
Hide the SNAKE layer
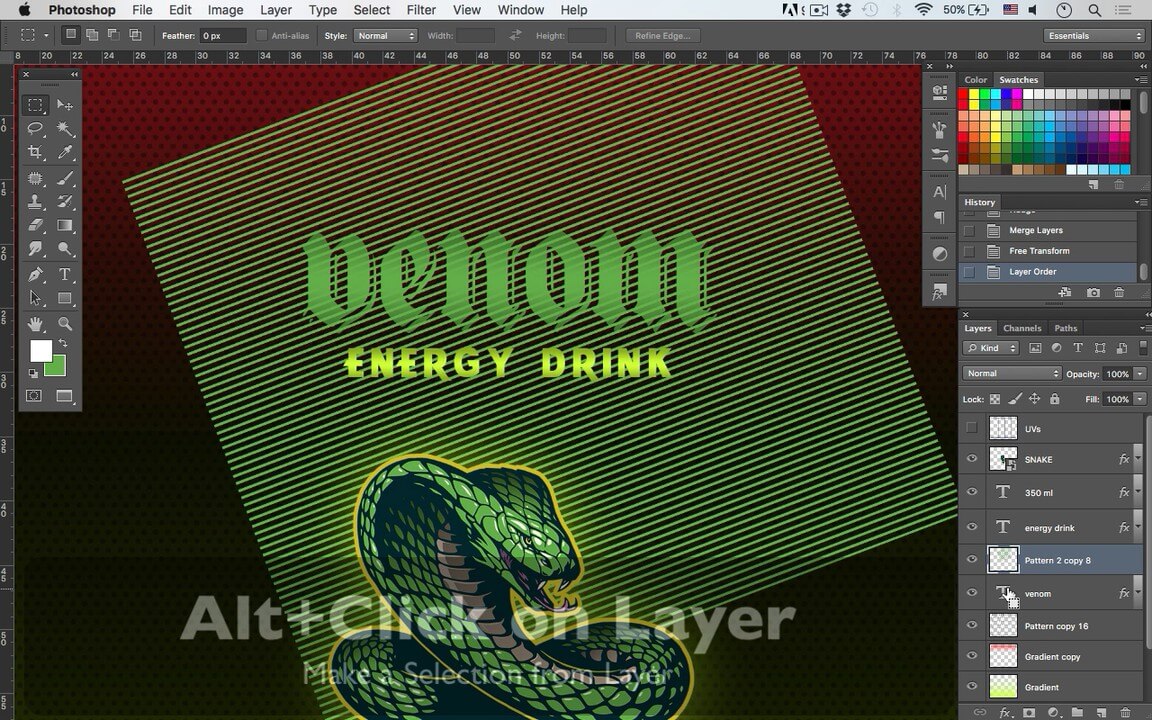[x=971, y=459]
